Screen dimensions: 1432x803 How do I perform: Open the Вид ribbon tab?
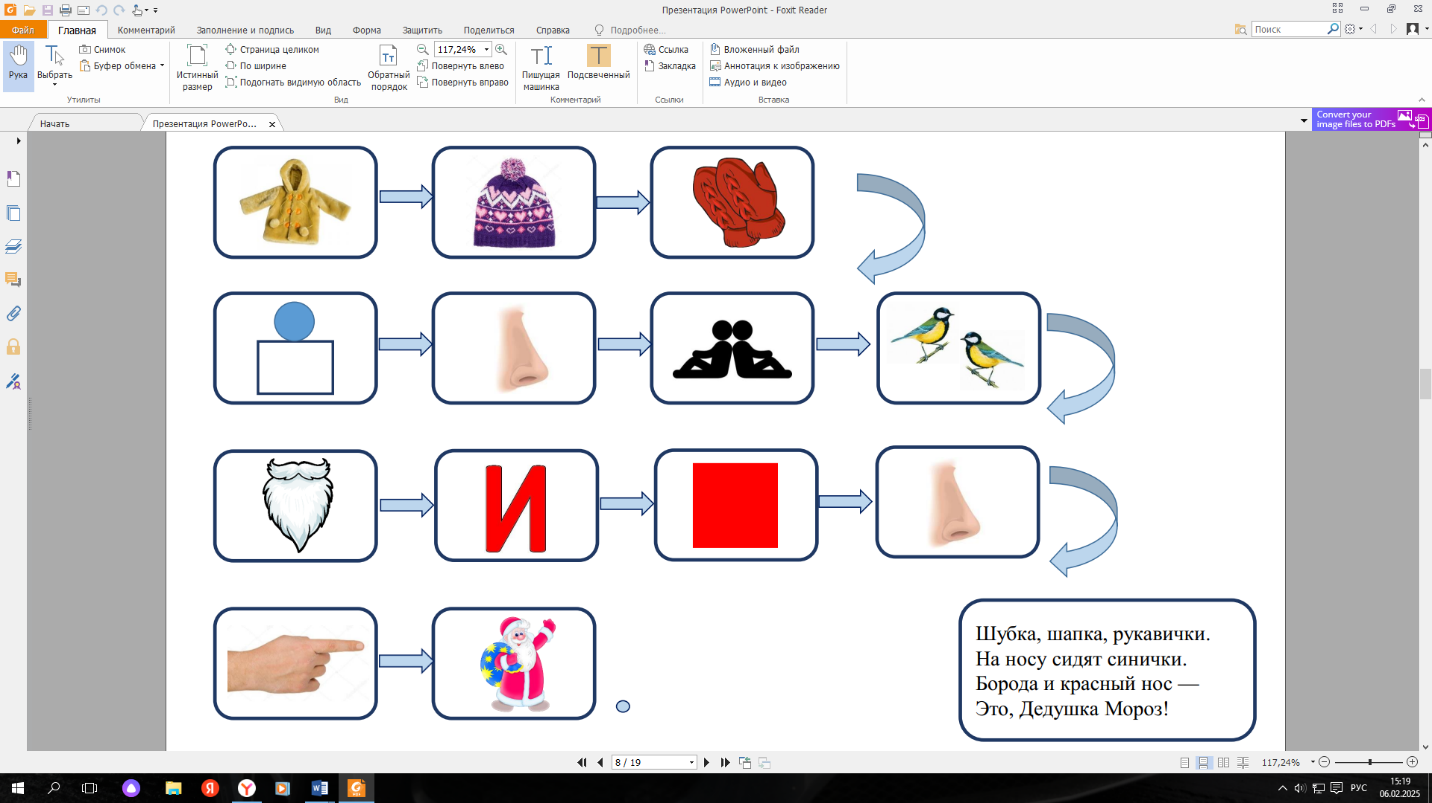pos(323,30)
